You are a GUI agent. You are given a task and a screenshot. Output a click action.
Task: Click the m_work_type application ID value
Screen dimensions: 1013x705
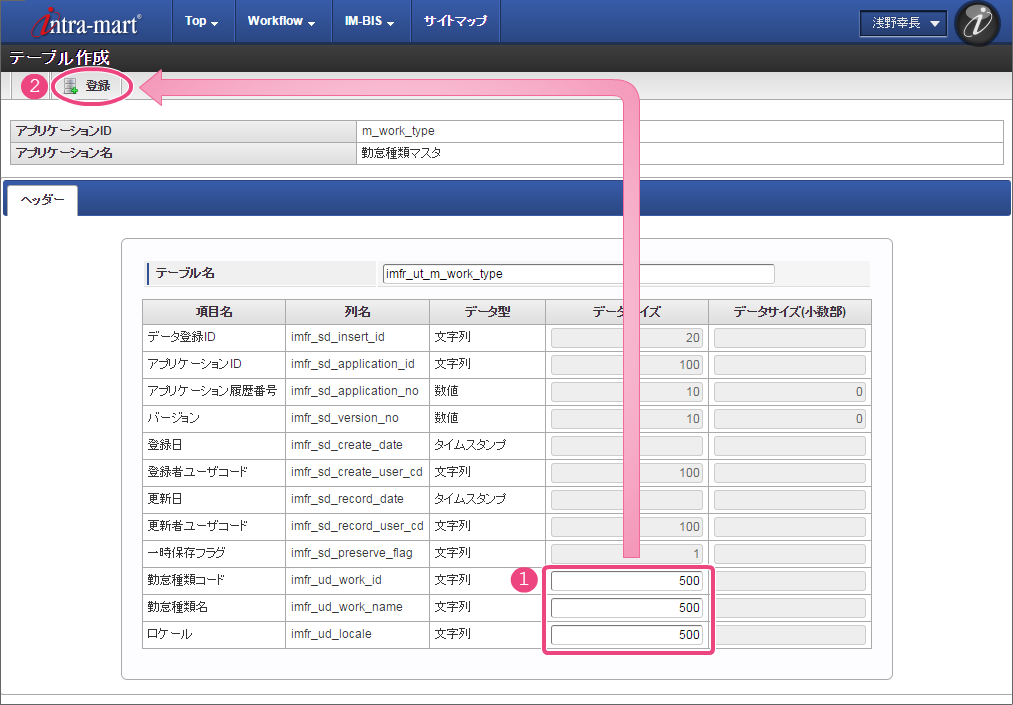(x=398, y=131)
